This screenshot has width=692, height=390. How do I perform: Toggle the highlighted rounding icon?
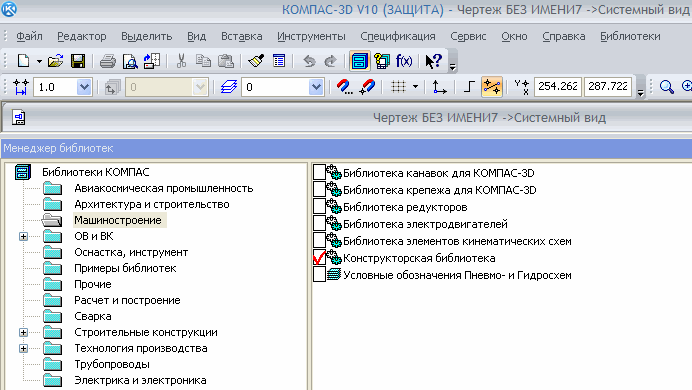(492, 87)
